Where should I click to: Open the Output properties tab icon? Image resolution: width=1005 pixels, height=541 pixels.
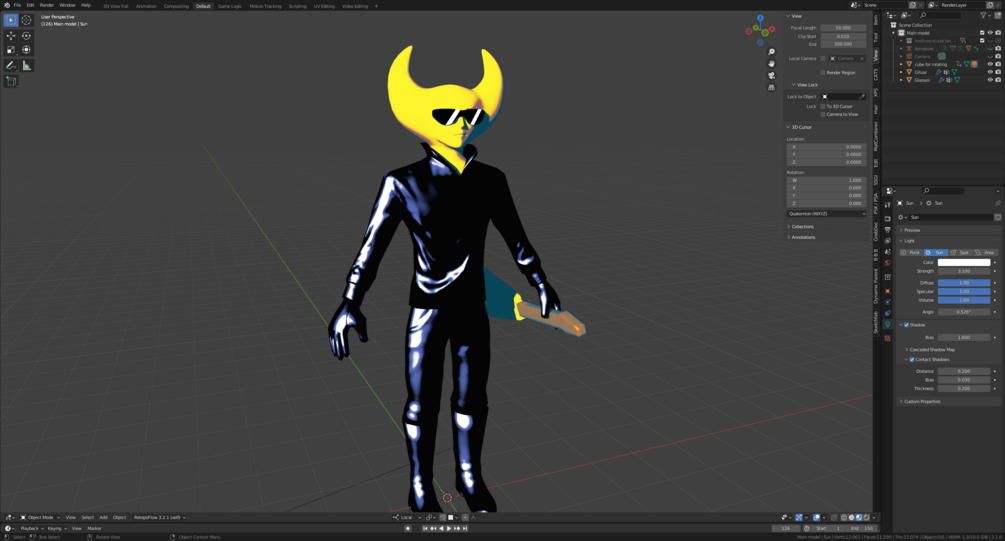[x=888, y=229]
